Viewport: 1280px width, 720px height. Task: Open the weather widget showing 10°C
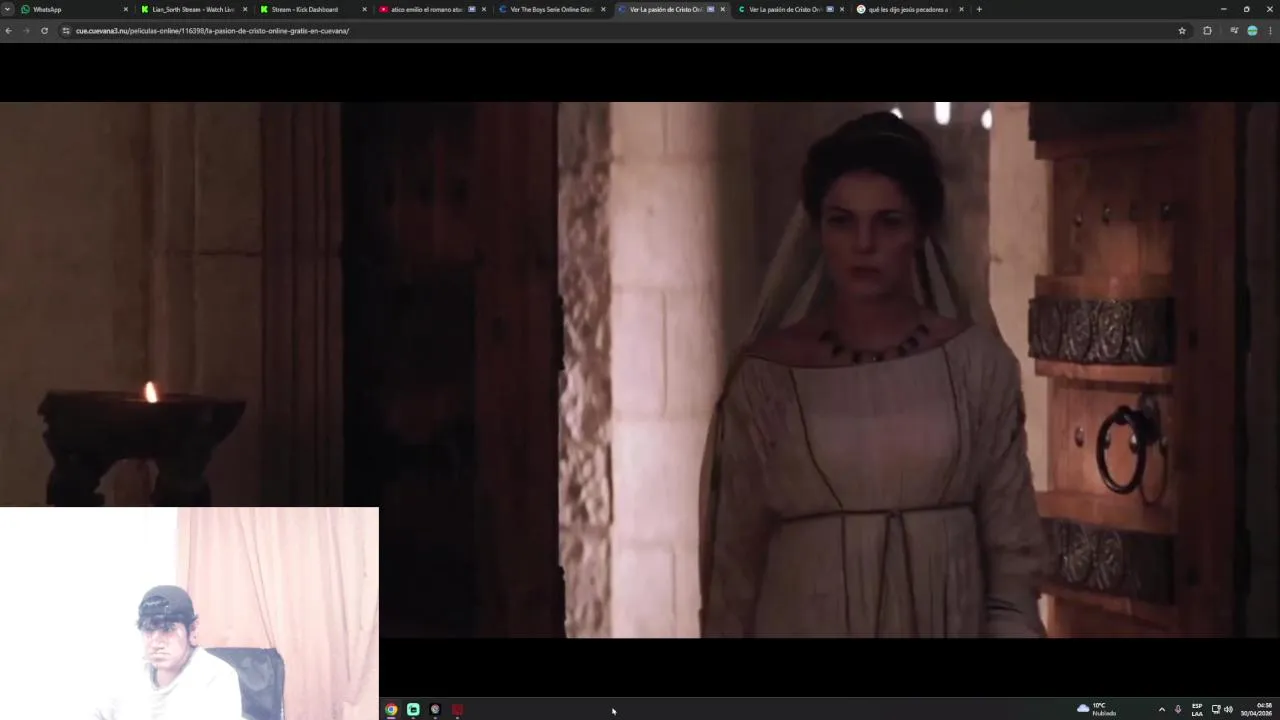(1097, 709)
